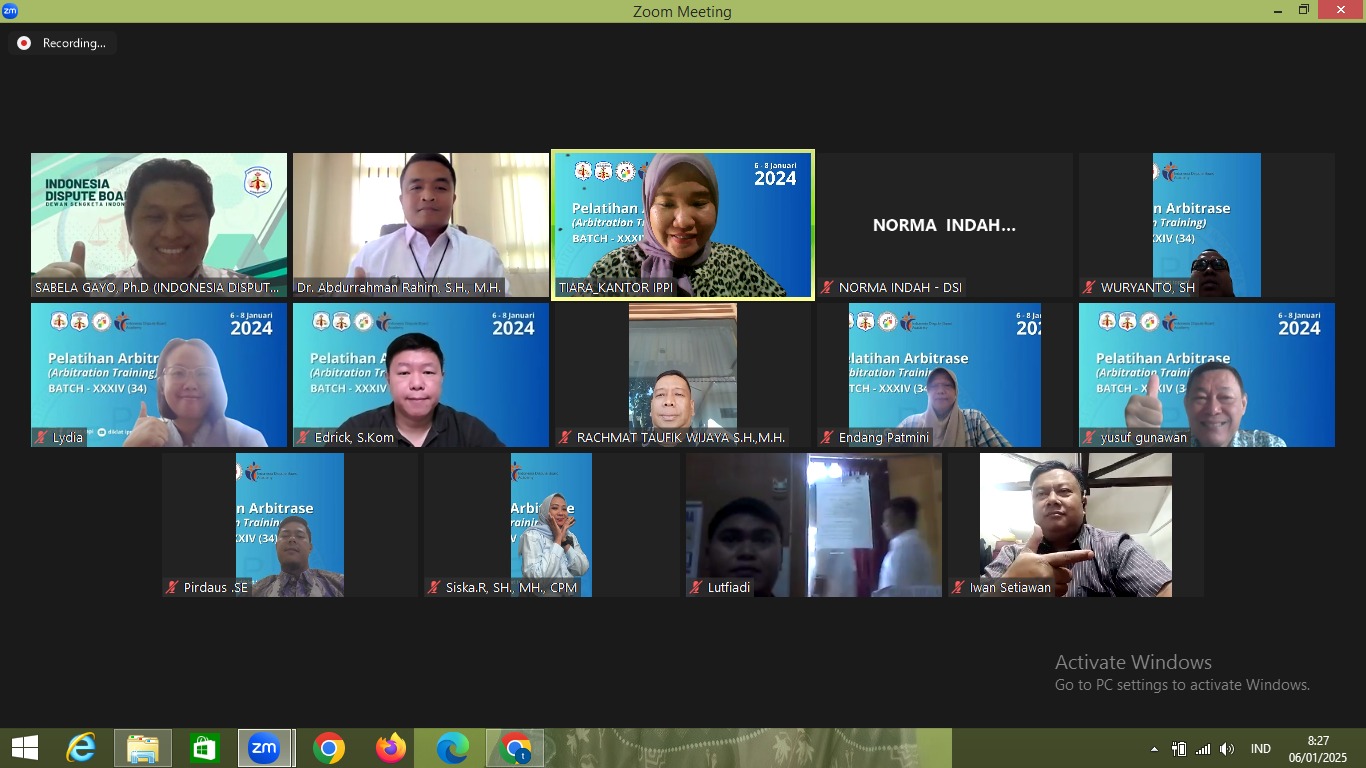Image resolution: width=1366 pixels, height=768 pixels.
Task: Click the muted mic icon on Iwan Setiawan
Action: pos(958,587)
